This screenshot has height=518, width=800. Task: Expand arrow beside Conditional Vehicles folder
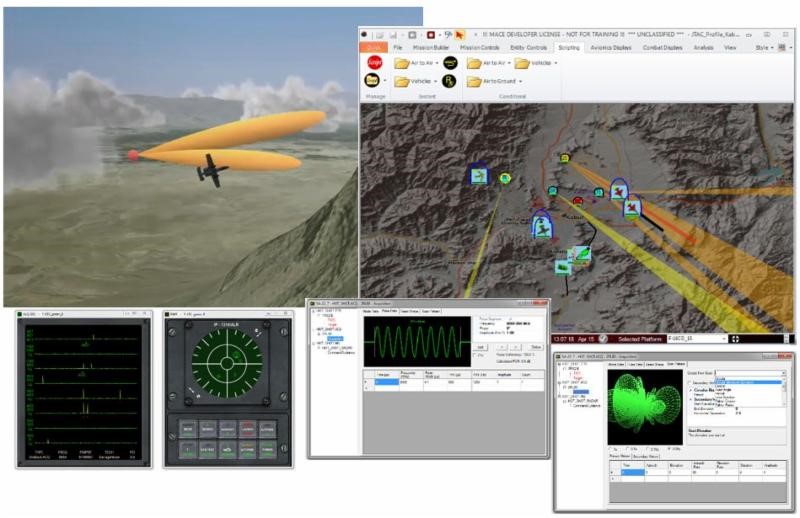pyautogui.click(x=556, y=63)
